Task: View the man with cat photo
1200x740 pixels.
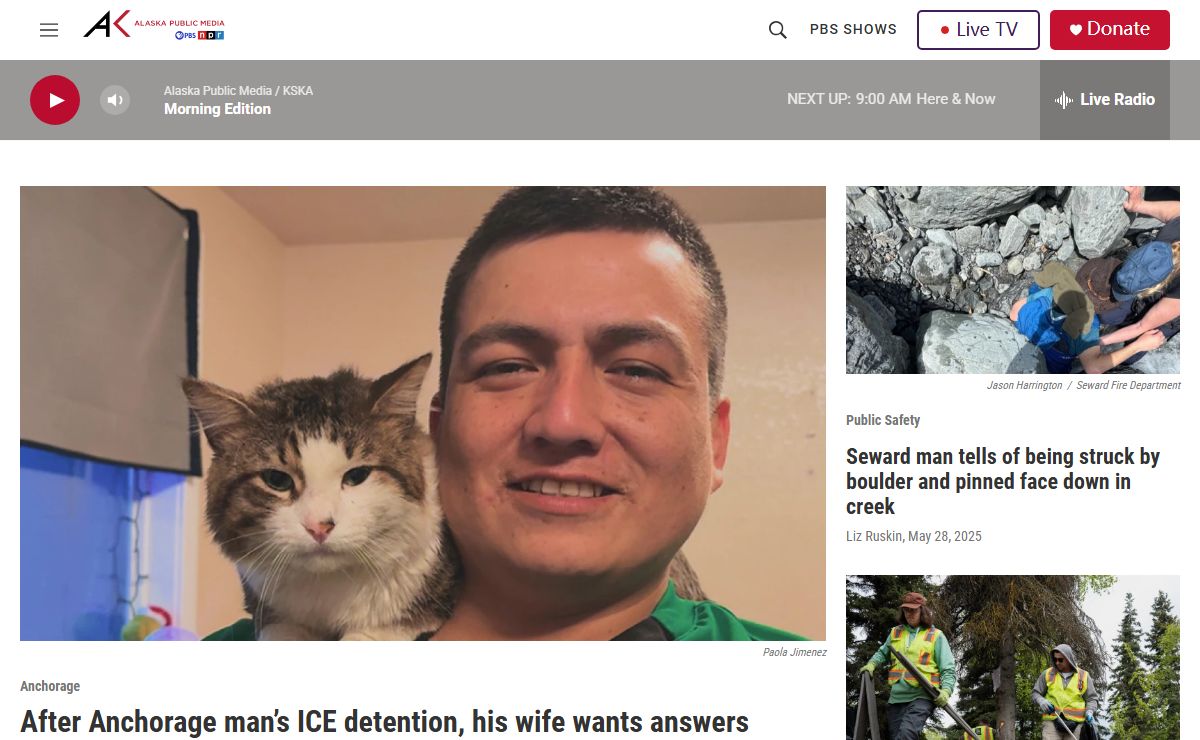Action: click(423, 413)
